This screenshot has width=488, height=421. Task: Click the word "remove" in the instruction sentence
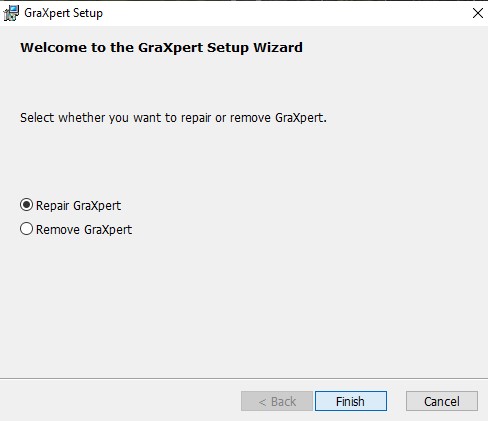tap(250, 118)
